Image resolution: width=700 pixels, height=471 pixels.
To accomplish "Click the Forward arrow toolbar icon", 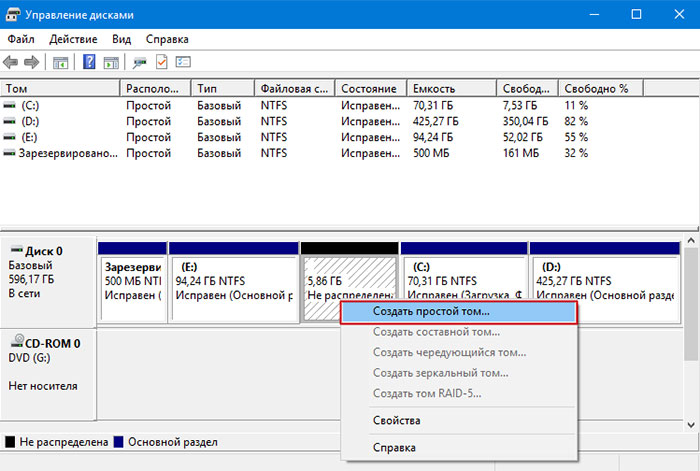I will click(x=31, y=62).
